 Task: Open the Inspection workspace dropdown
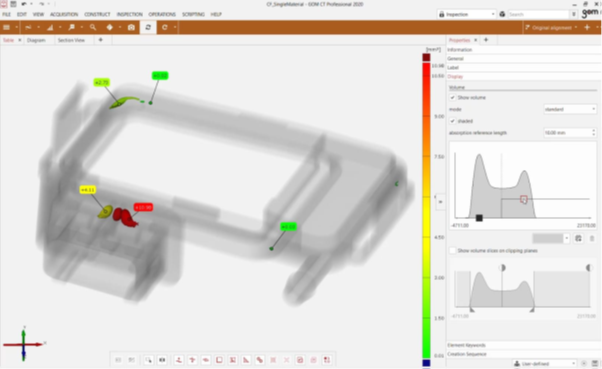pos(467,14)
